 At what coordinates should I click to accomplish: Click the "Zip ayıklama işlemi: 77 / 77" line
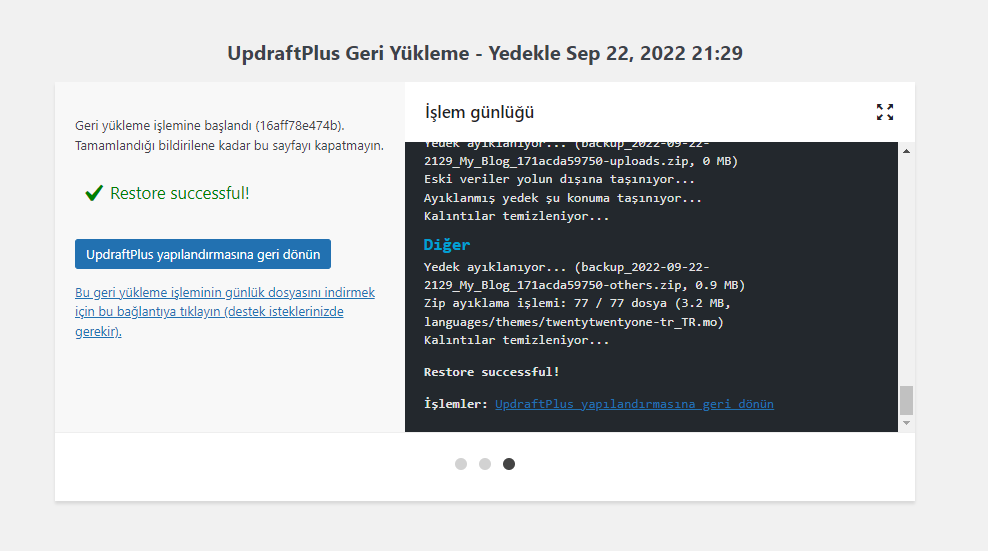coord(577,303)
